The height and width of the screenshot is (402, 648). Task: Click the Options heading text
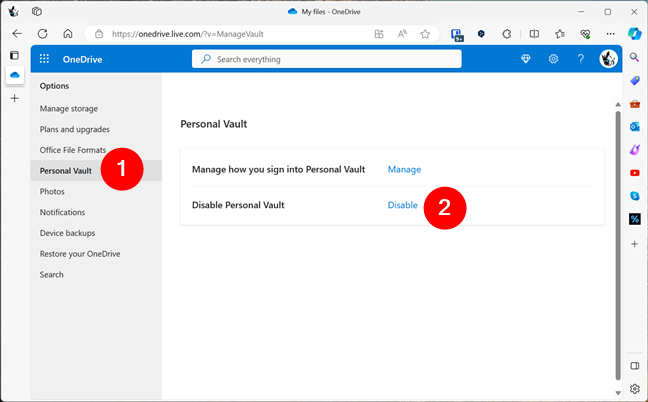54,86
